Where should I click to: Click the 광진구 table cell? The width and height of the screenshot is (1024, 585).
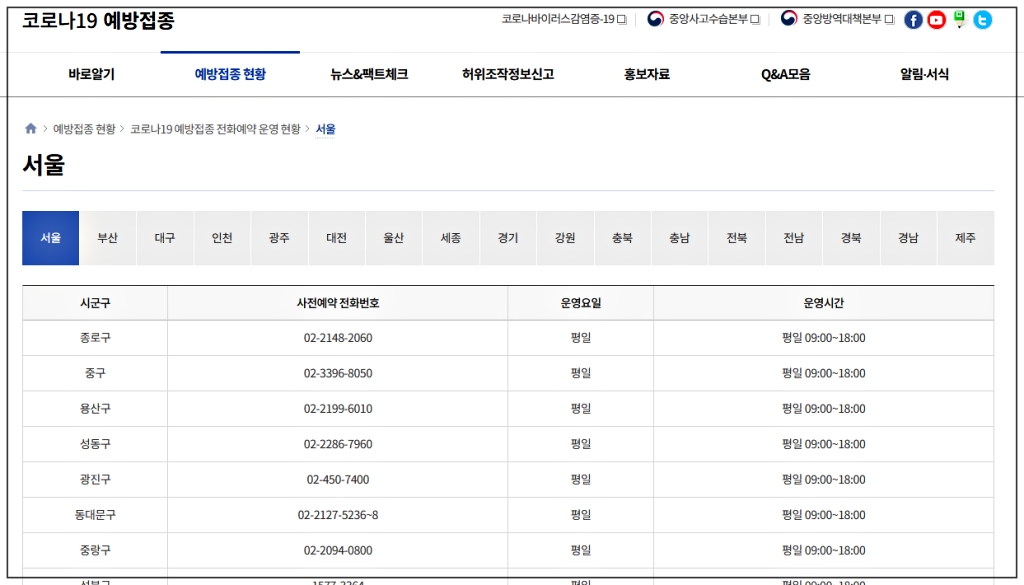tap(95, 479)
